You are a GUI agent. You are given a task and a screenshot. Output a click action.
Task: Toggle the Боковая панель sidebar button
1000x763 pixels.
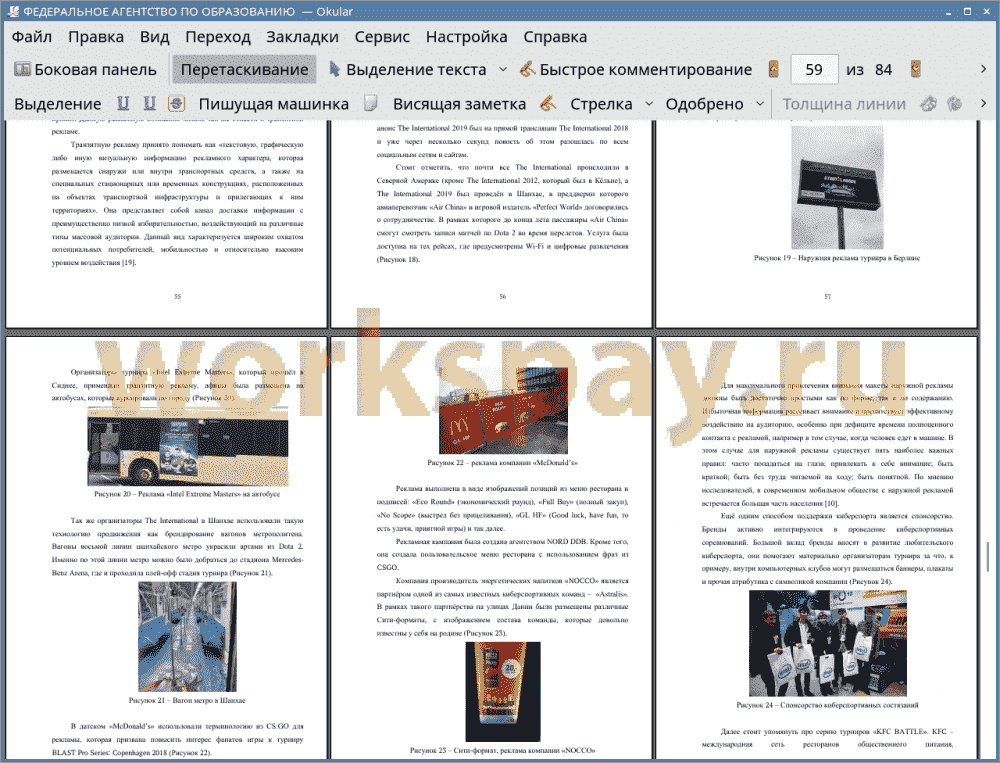[85, 70]
